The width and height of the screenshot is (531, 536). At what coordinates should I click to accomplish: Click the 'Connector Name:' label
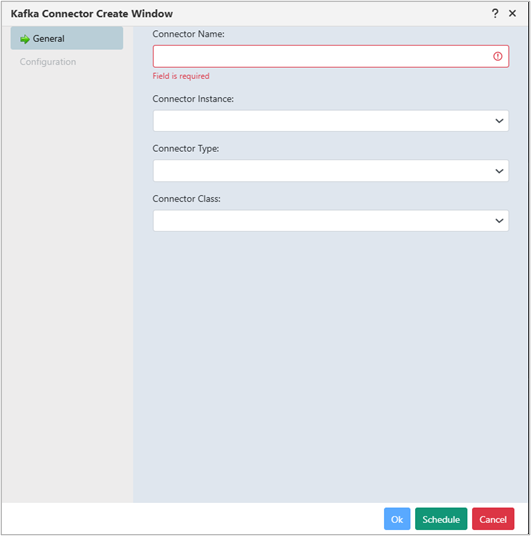point(188,34)
